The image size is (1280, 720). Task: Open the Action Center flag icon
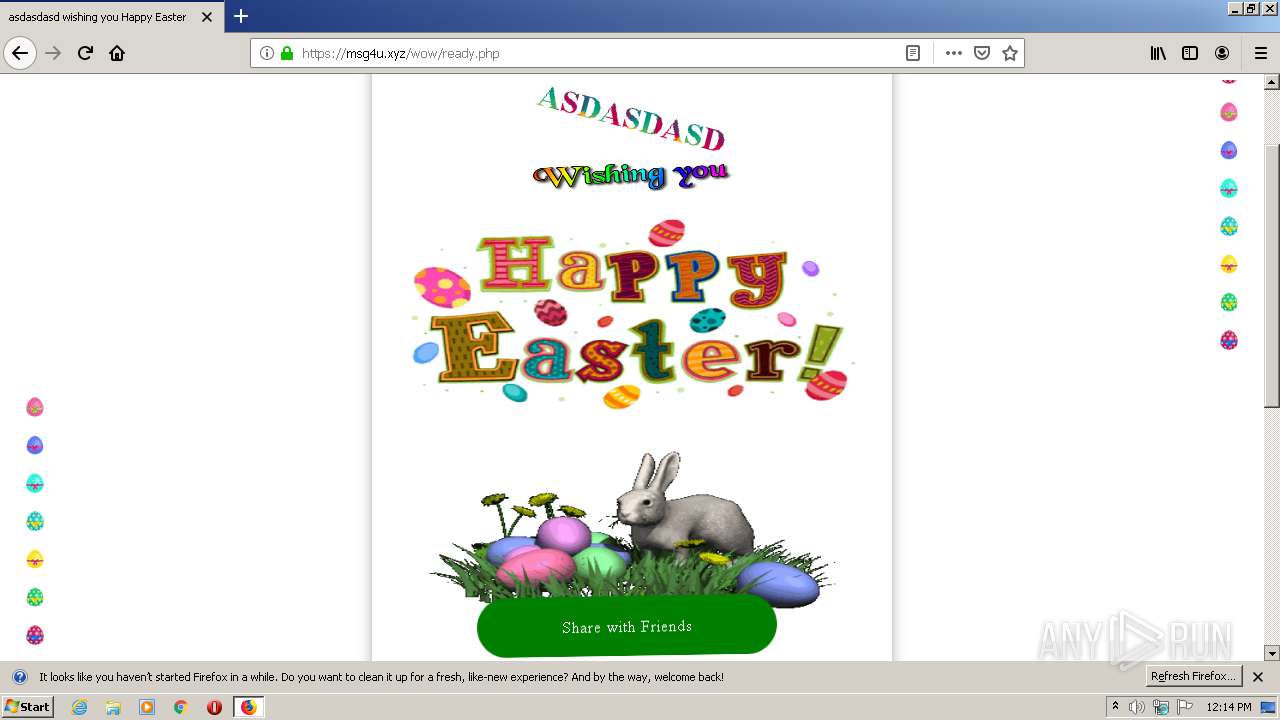(x=1186, y=707)
